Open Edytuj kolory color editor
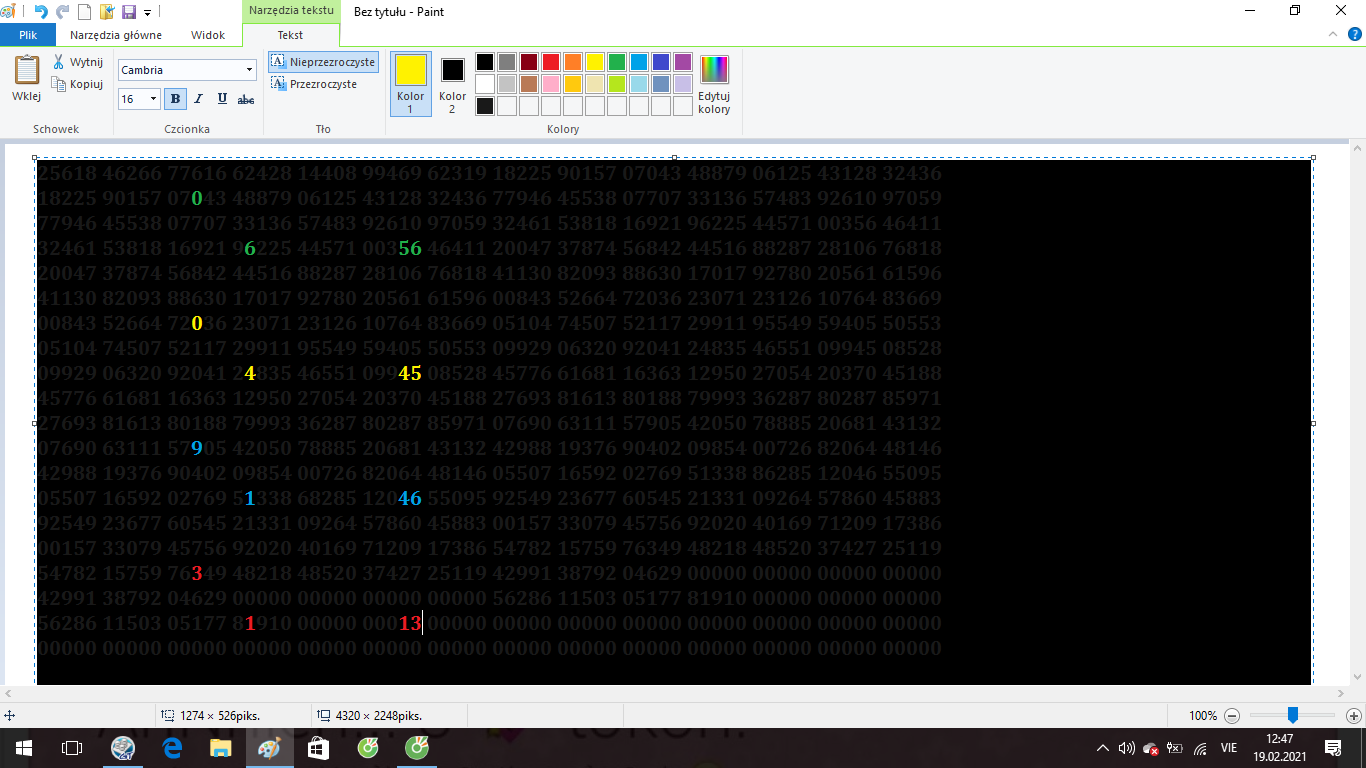1366x768 pixels. [714, 84]
